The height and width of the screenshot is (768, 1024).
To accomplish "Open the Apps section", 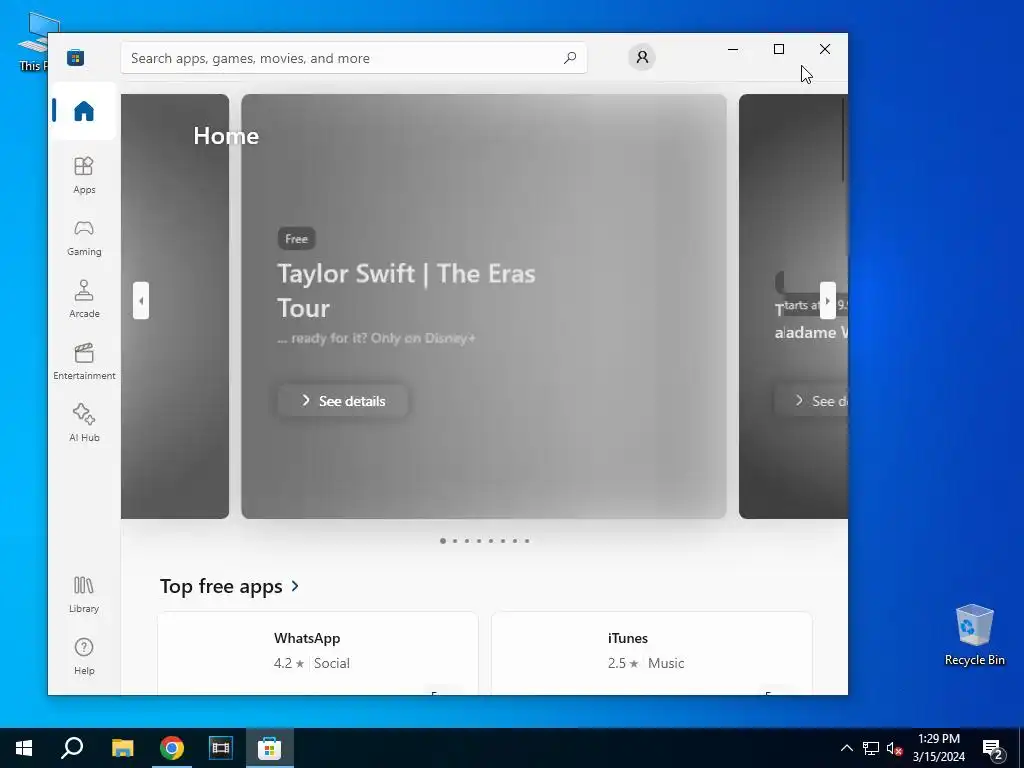I will [x=84, y=175].
